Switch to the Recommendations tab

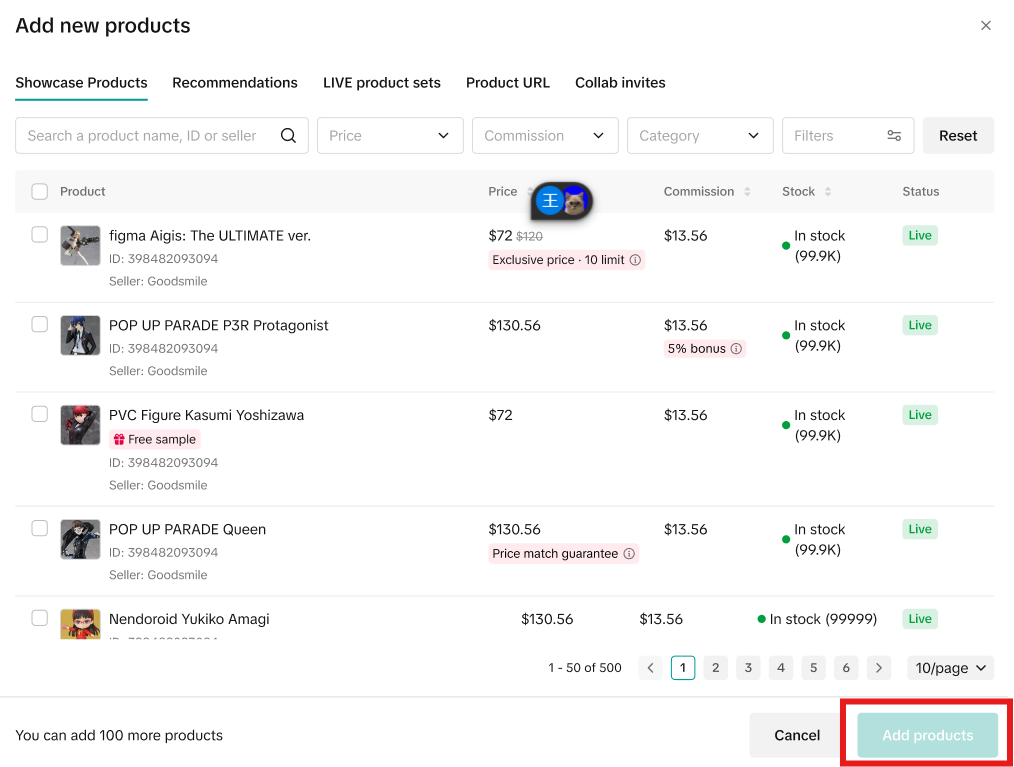pyautogui.click(x=235, y=83)
